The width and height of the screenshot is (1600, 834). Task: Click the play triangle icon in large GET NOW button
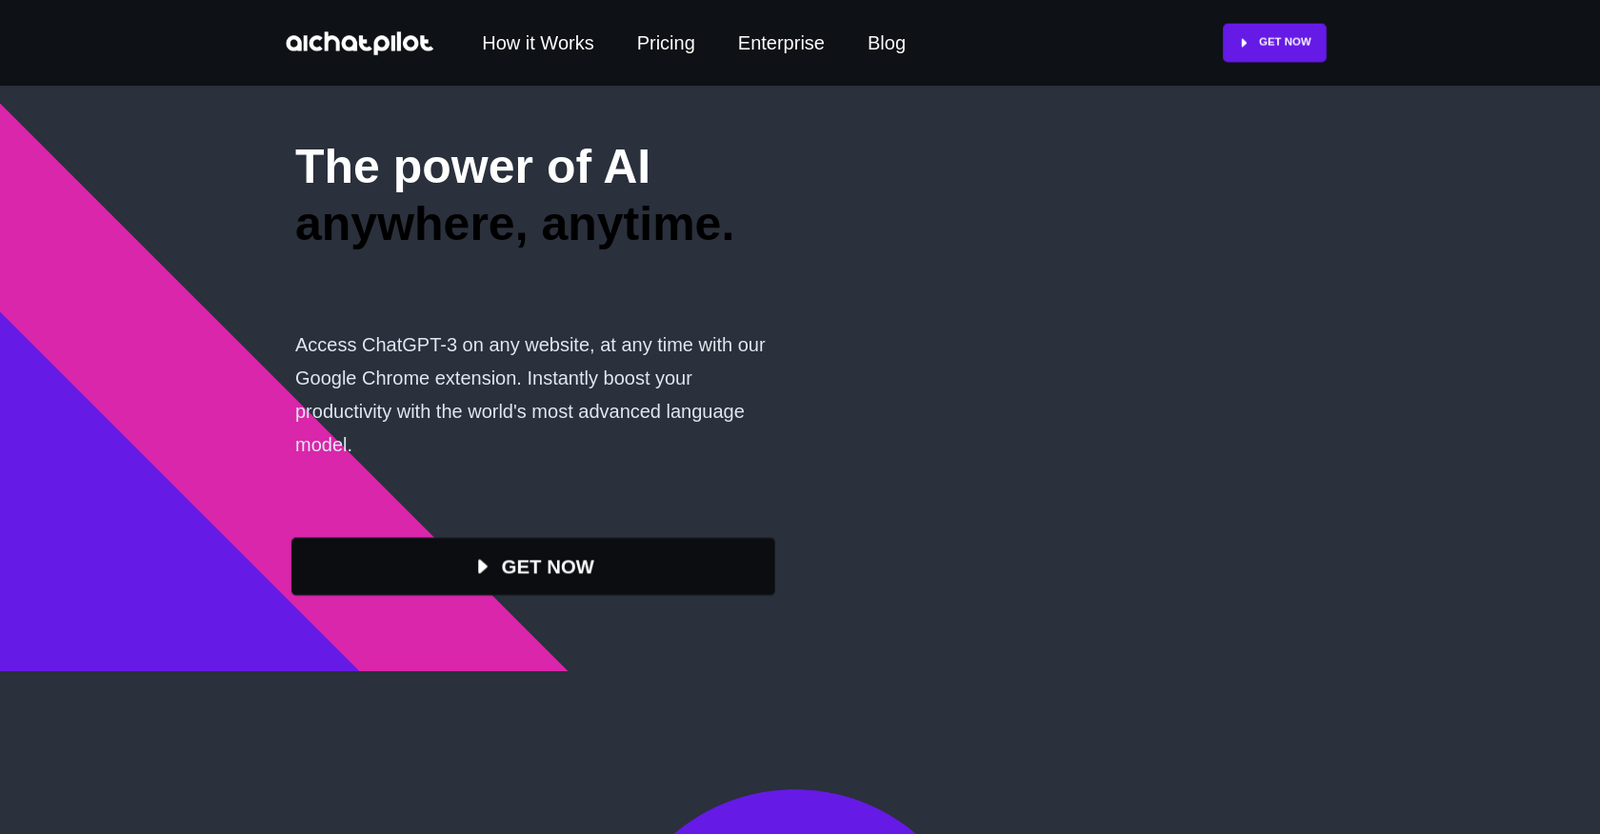point(482,567)
